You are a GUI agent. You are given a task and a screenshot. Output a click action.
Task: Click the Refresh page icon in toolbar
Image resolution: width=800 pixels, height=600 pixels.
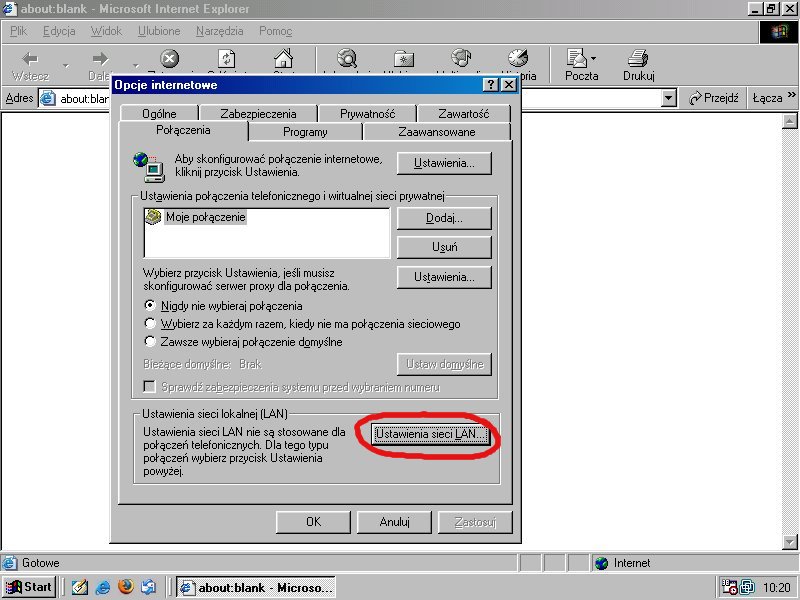pyautogui.click(x=226, y=59)
